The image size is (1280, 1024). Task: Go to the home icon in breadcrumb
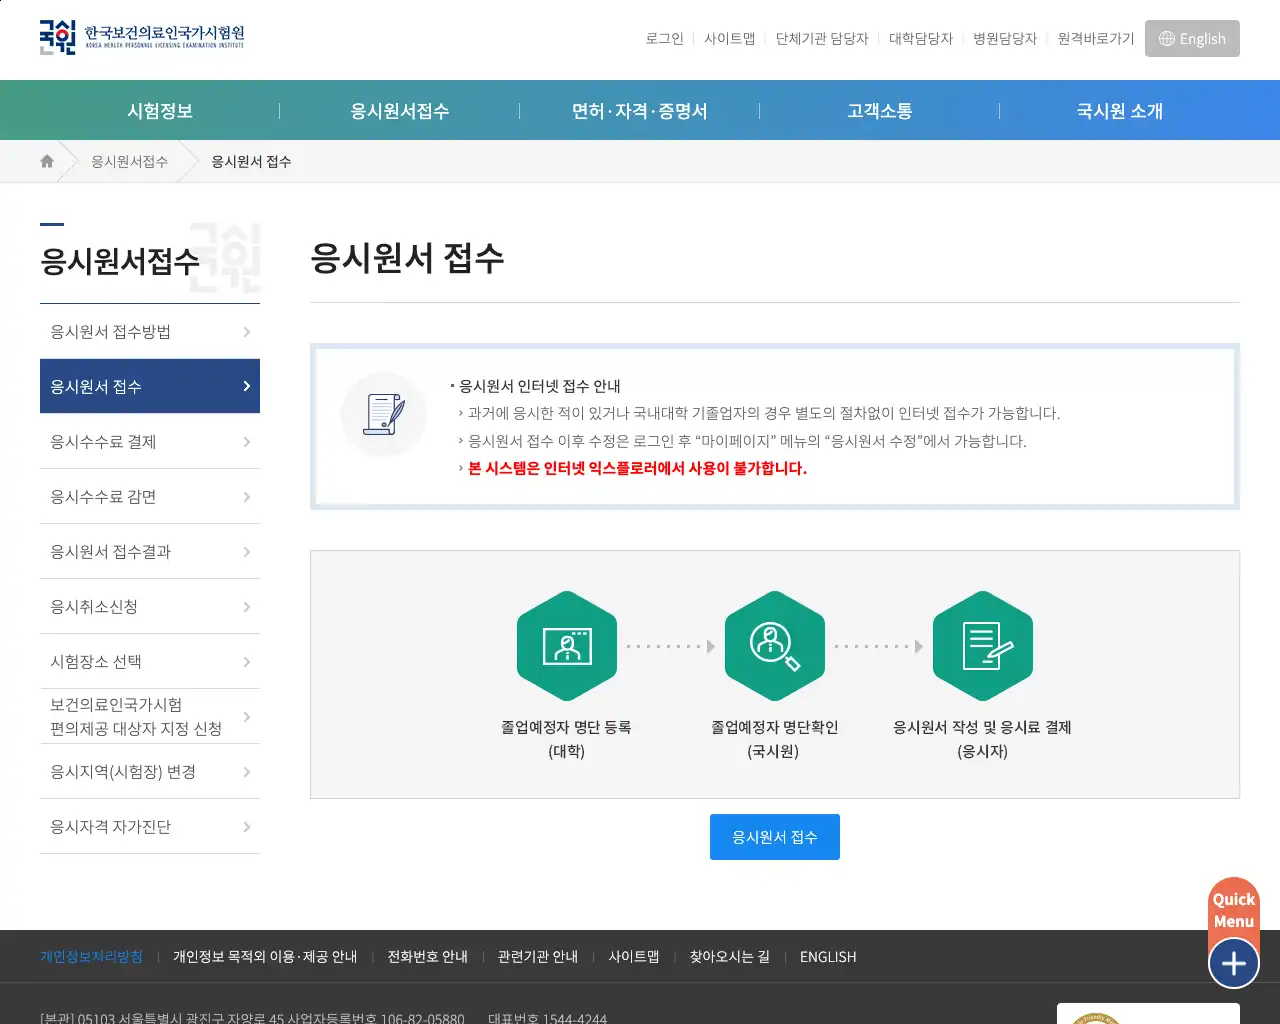(47, 161)
